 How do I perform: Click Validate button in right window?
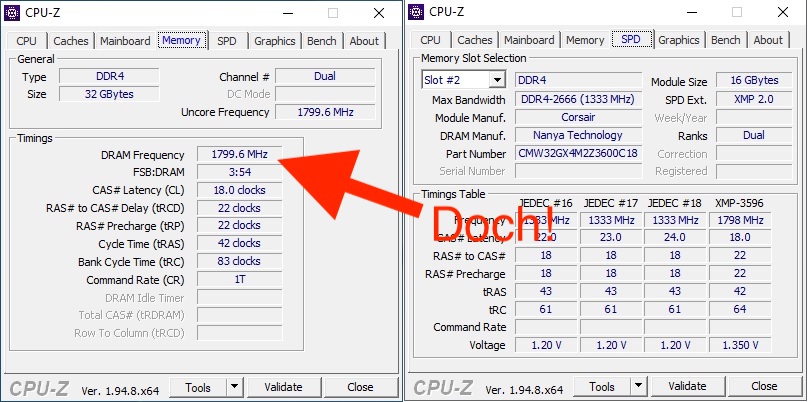687,386
